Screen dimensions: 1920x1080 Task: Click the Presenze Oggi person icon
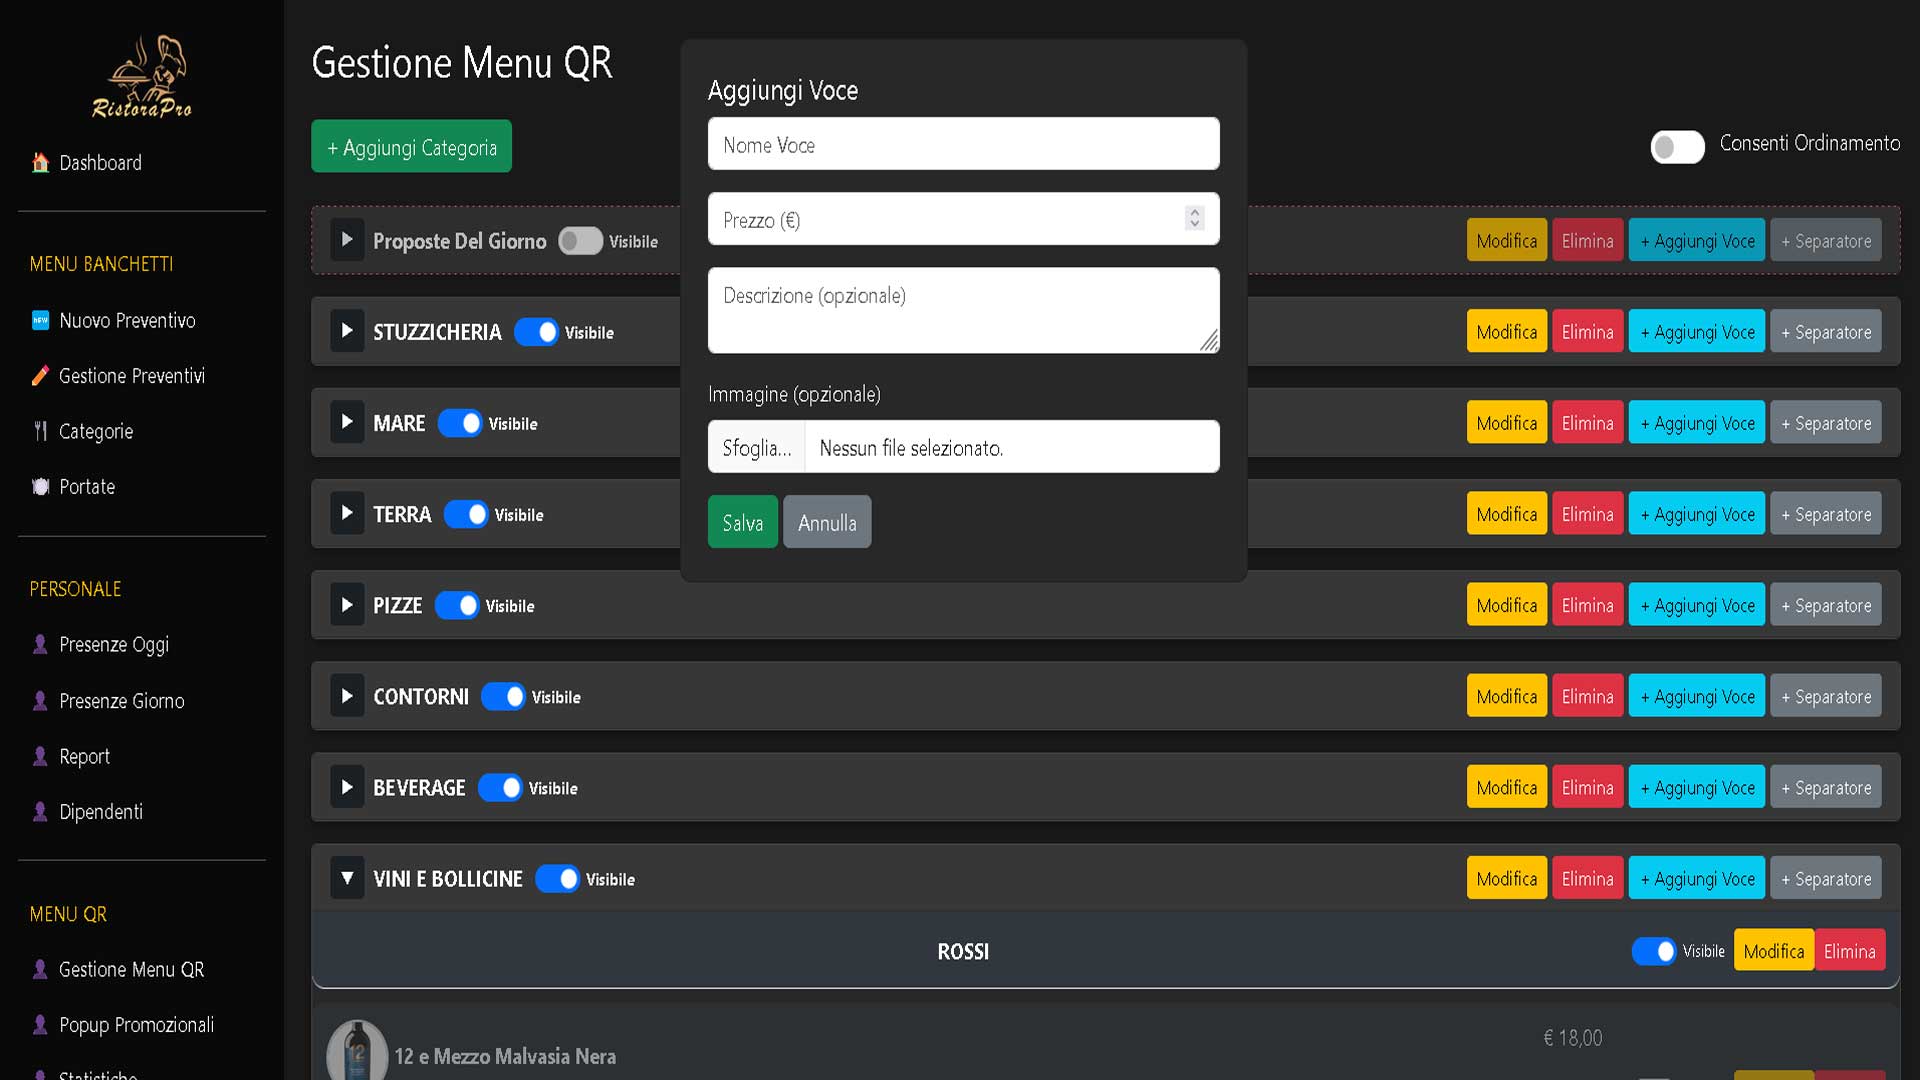(x=40, y=644)
